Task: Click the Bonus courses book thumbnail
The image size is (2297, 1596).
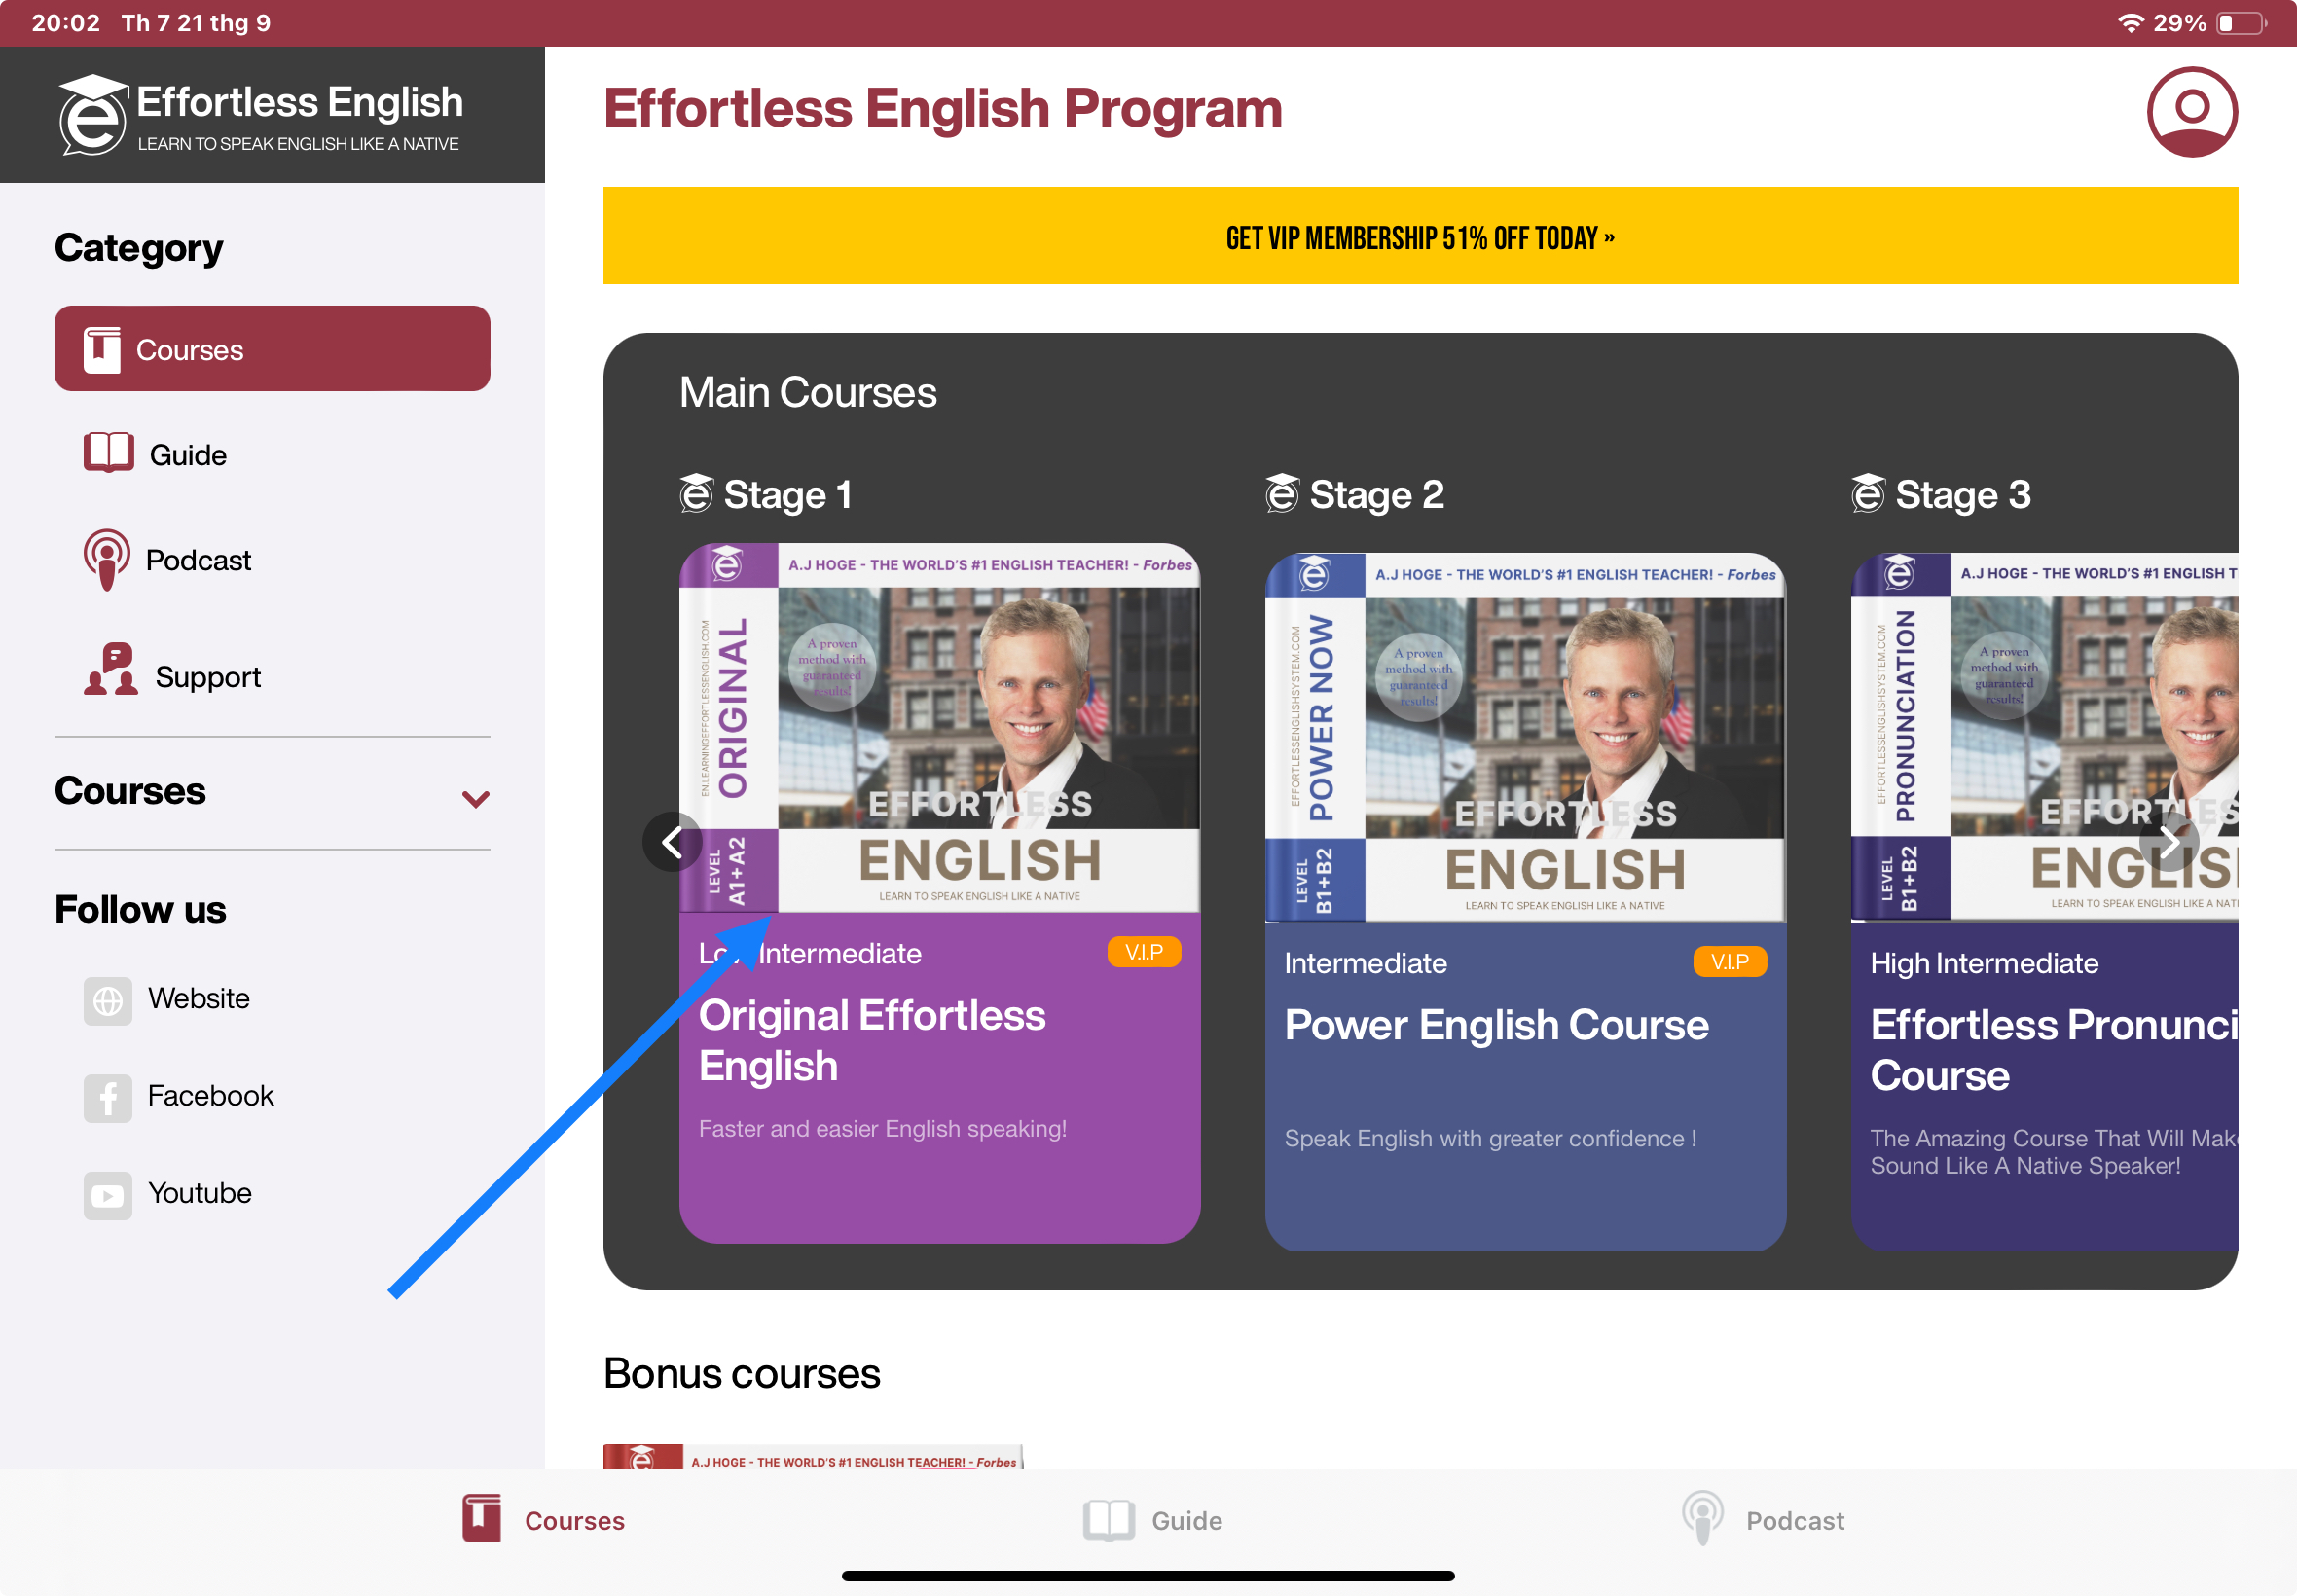Action: coord(813,1456)
